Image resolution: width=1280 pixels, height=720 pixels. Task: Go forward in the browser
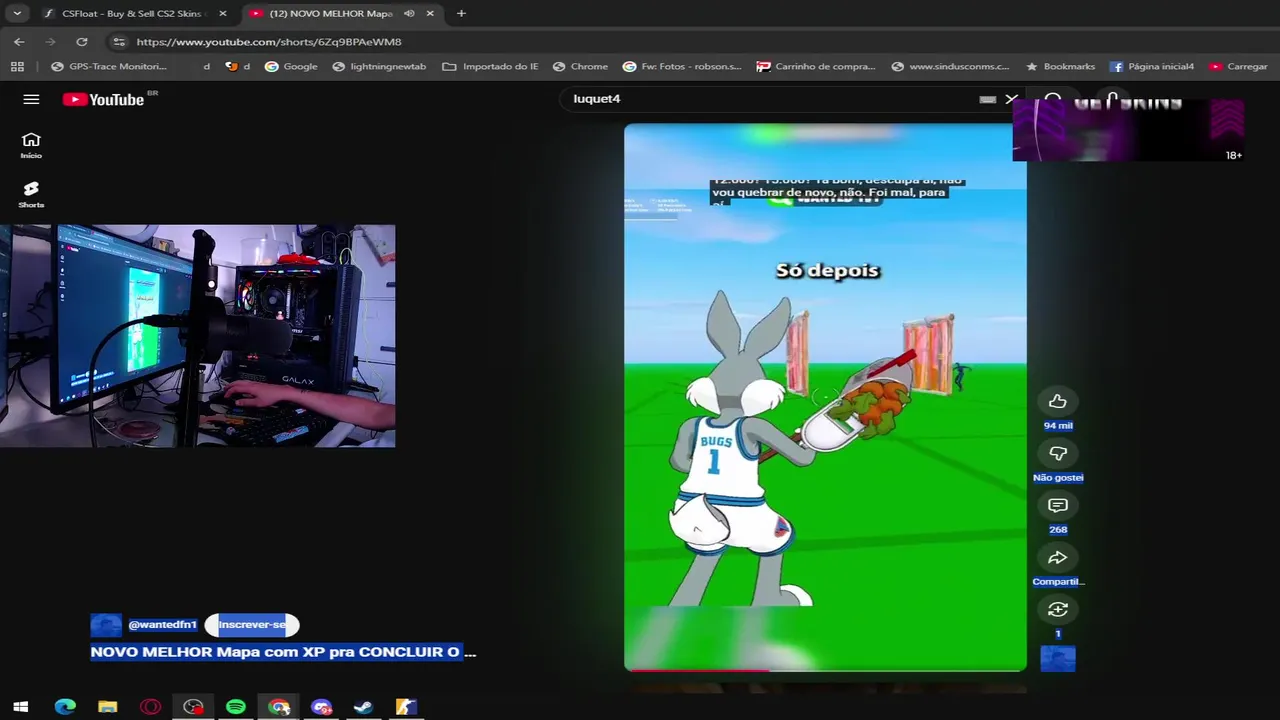pos(50,42)
